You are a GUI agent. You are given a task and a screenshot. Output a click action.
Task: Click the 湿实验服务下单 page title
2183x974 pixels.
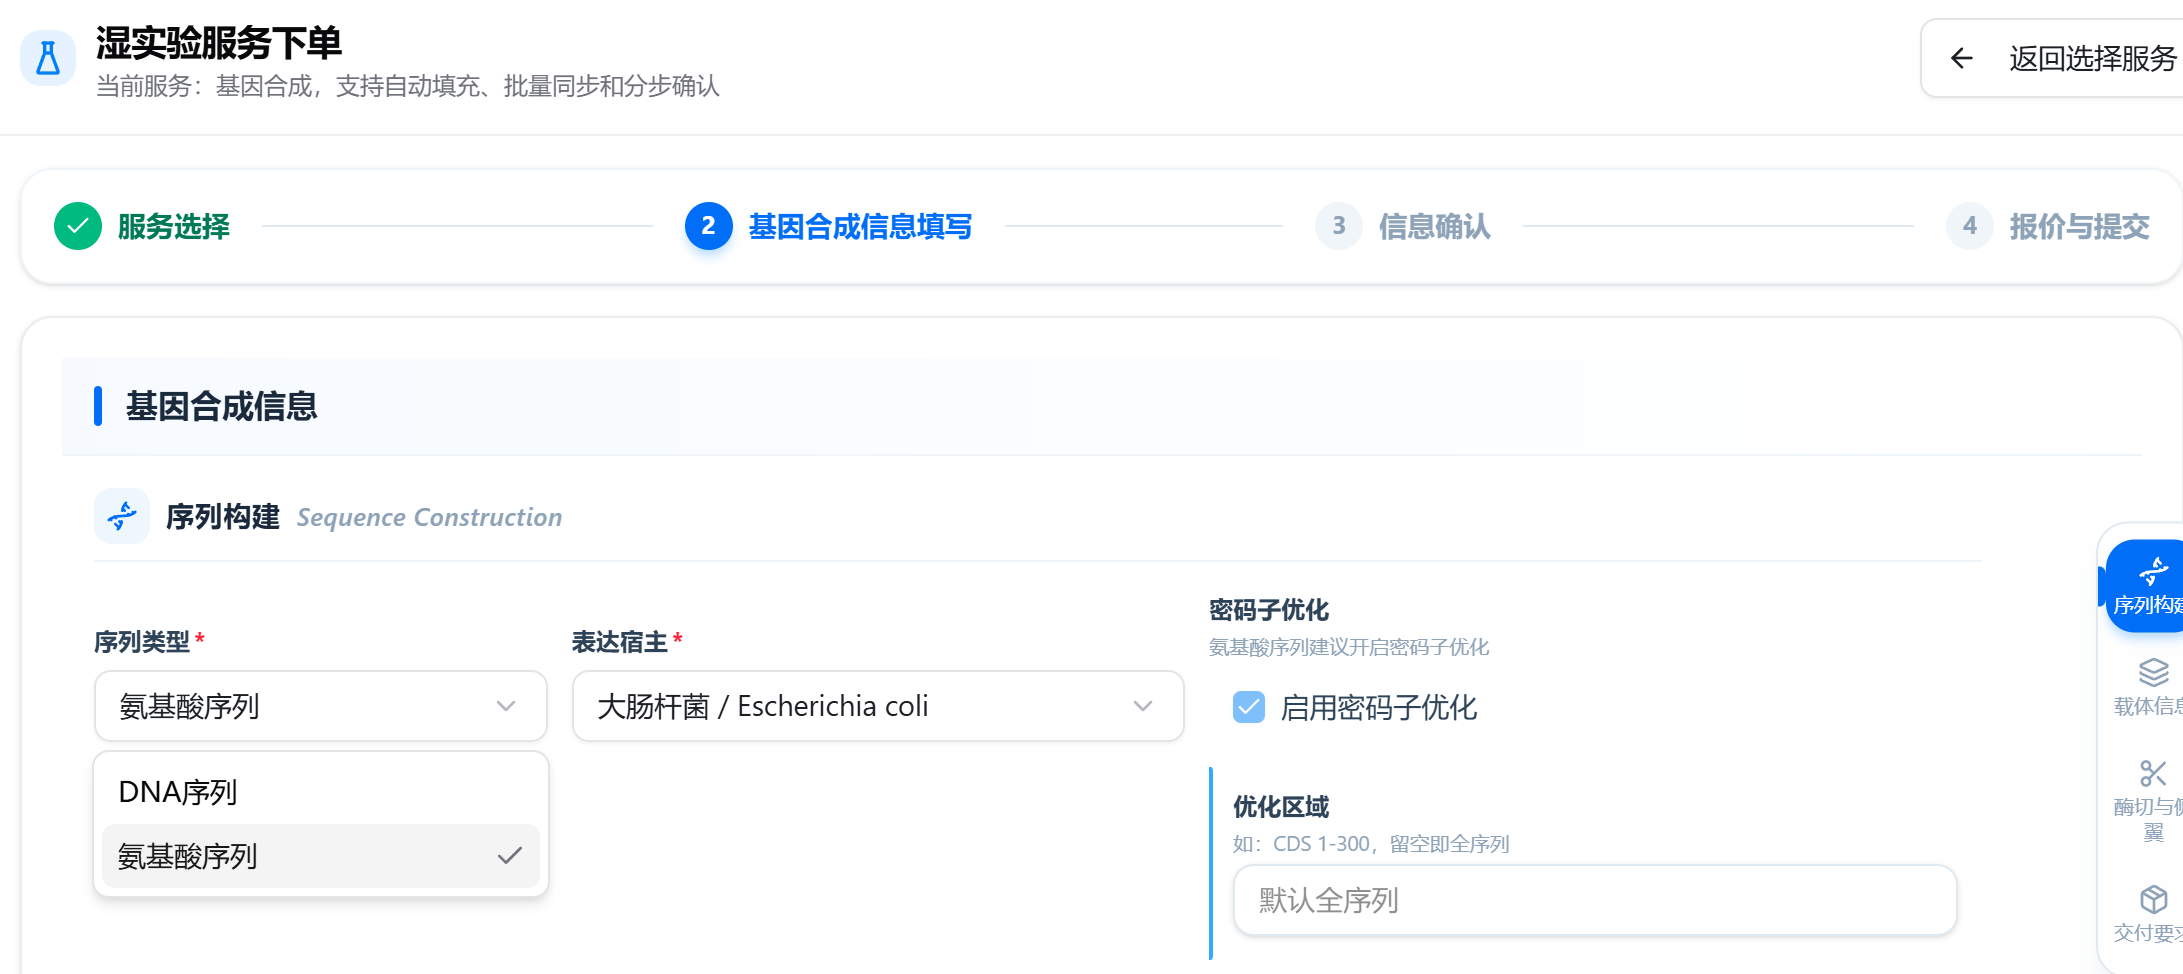point(219,43)
